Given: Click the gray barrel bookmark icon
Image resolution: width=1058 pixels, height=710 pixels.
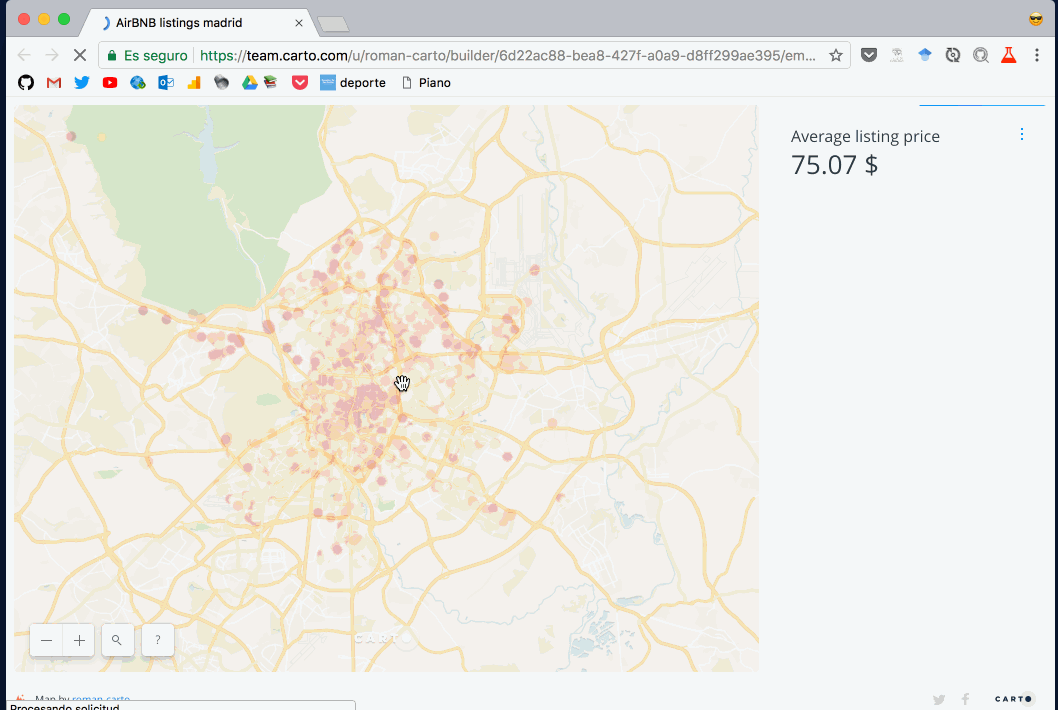Looking at the screenshot, I should pyautogui.click(x=221, y=82).
